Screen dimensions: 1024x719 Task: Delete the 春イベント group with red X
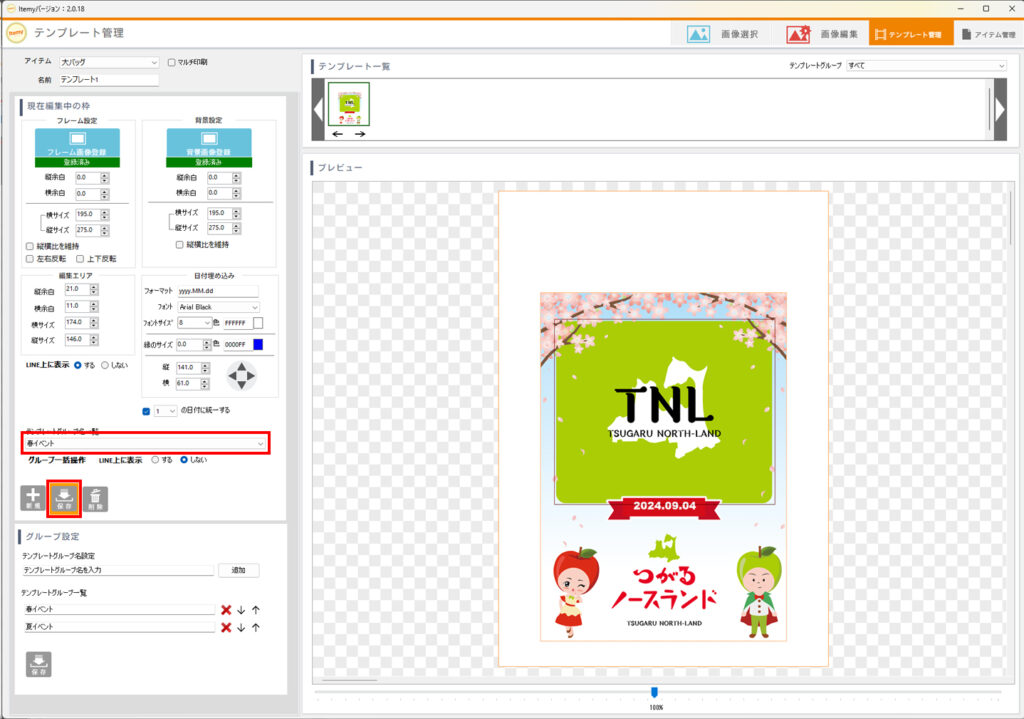(226, 609)
